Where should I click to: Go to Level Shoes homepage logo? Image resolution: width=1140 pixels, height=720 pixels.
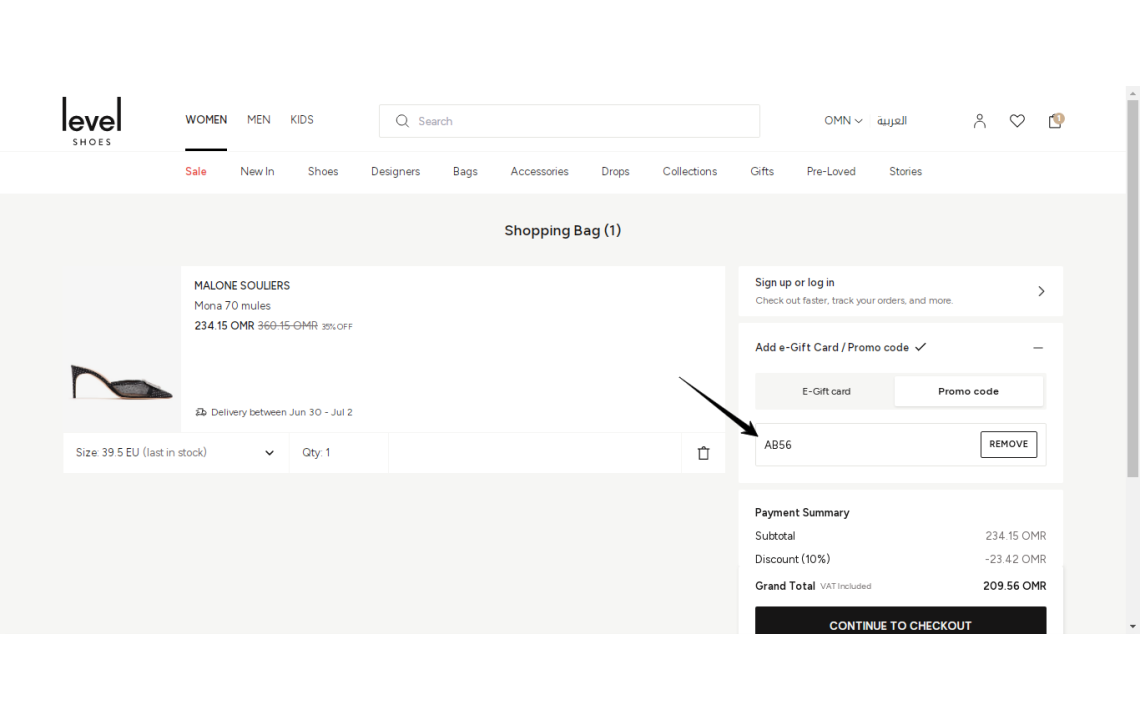(x=92, y=121)
